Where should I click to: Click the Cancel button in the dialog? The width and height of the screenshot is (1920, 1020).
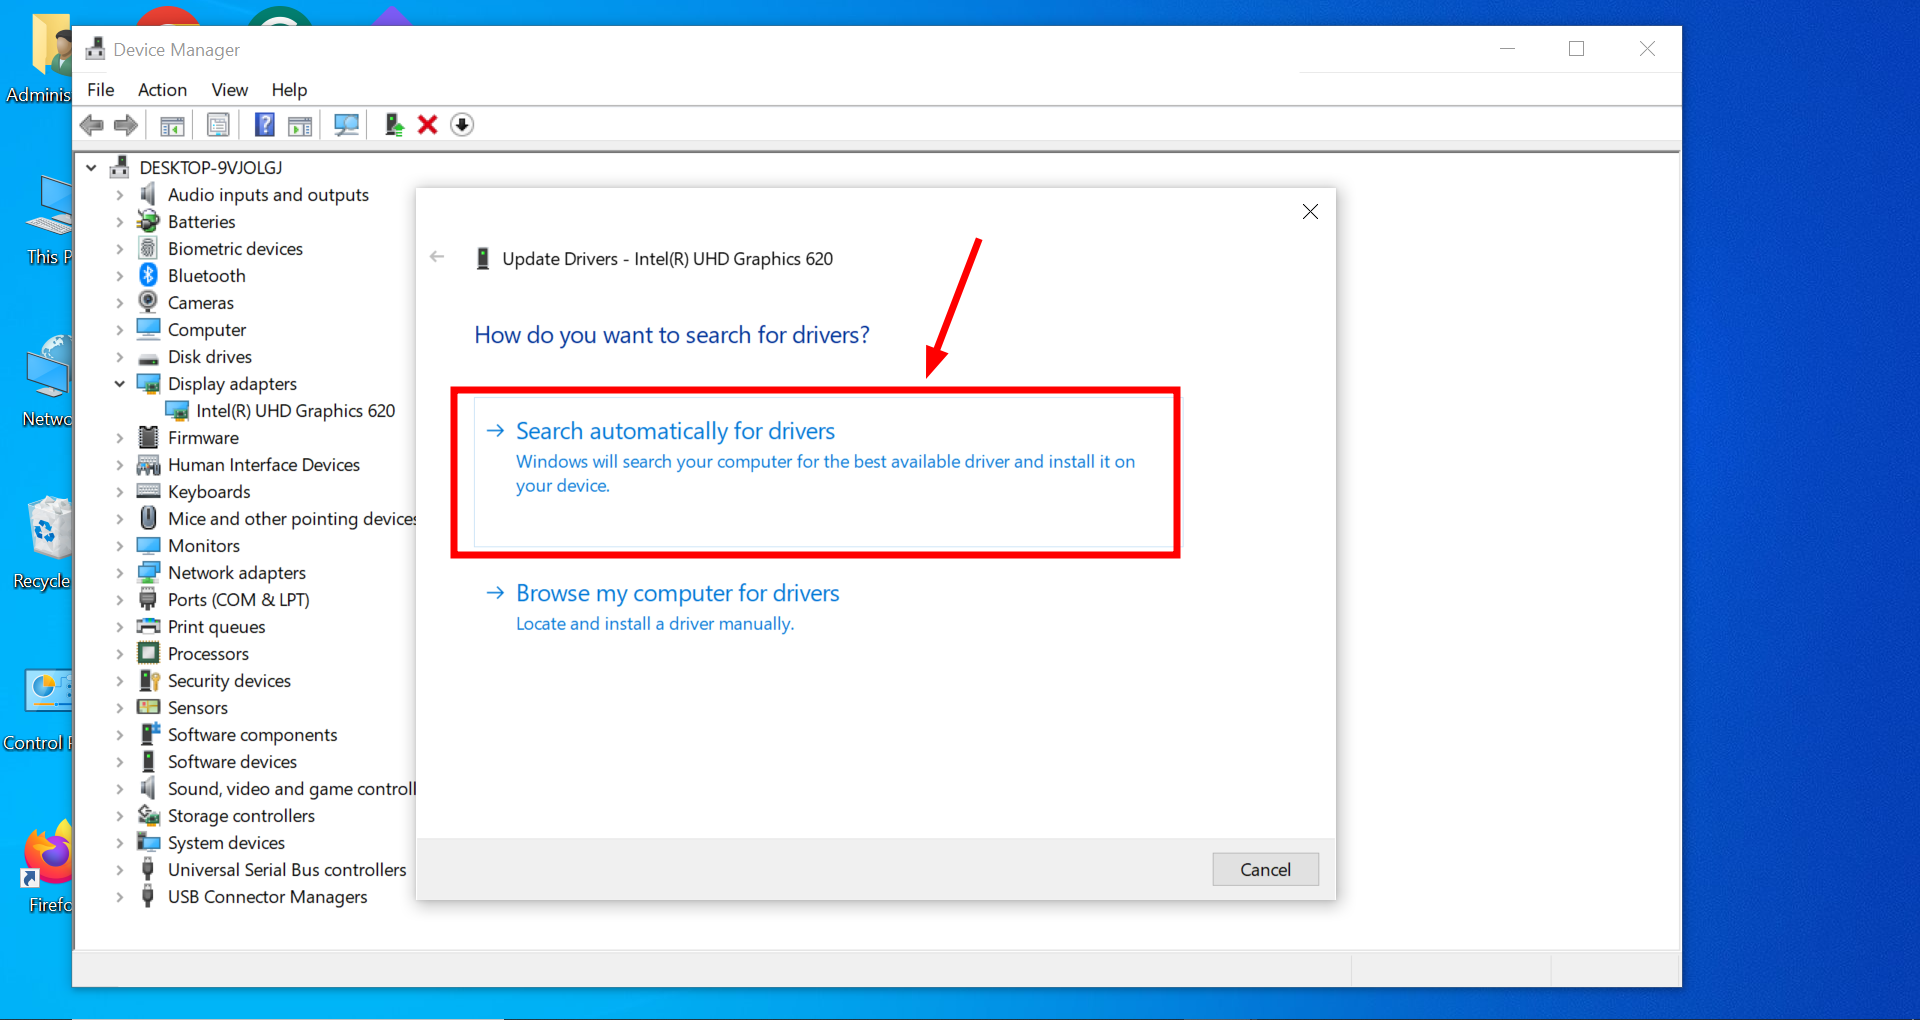(1265, 869)
